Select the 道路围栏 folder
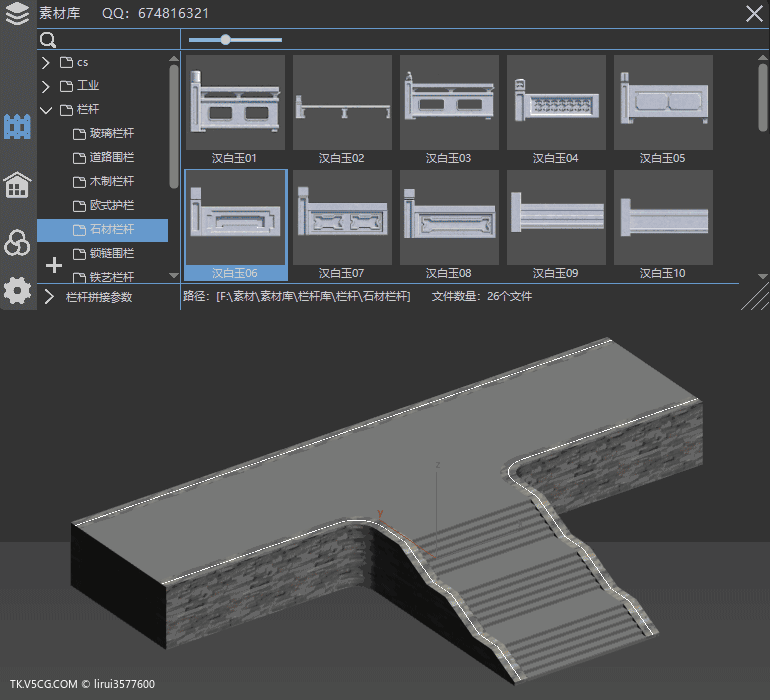Viewport: 770px width, 700px height. tap(111, 158)
